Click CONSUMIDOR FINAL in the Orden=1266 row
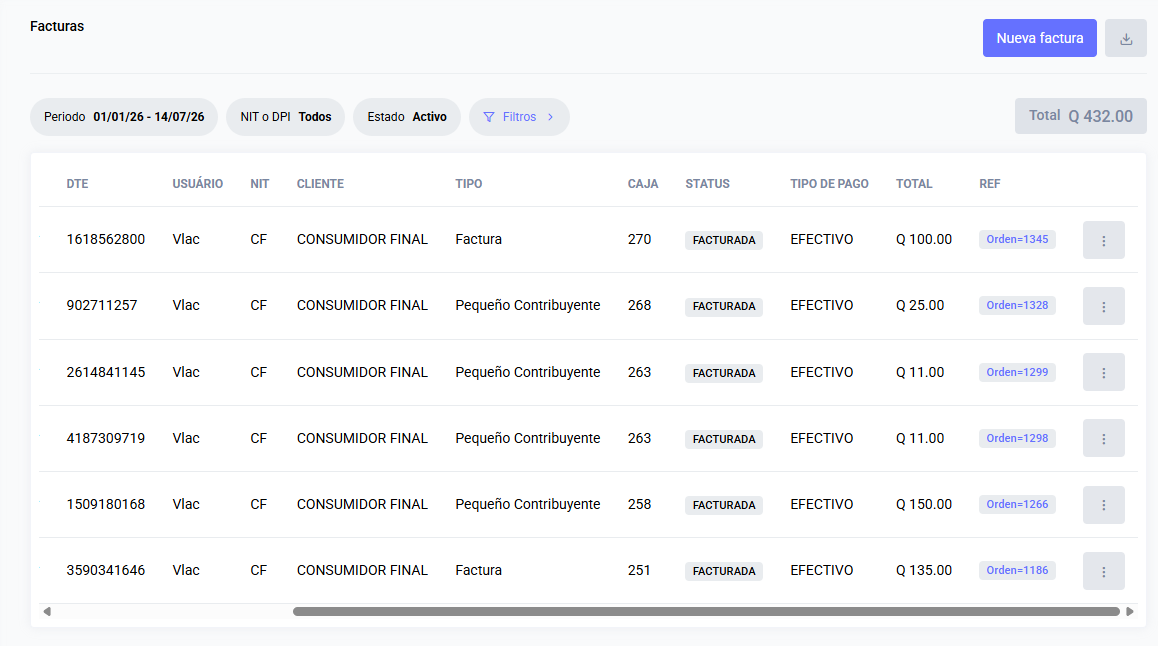The width and height of the screenshot is (1158, 646). [363, 504]
